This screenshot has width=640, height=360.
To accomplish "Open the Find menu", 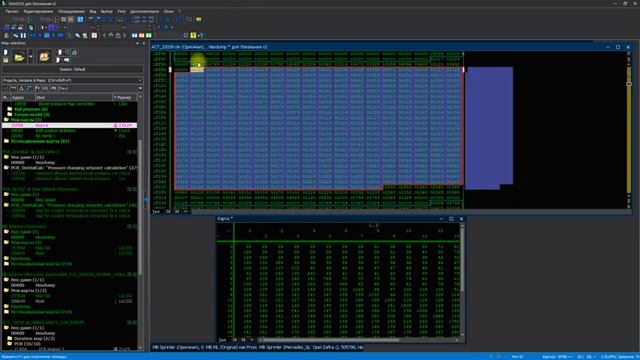I will pos(122,11).
